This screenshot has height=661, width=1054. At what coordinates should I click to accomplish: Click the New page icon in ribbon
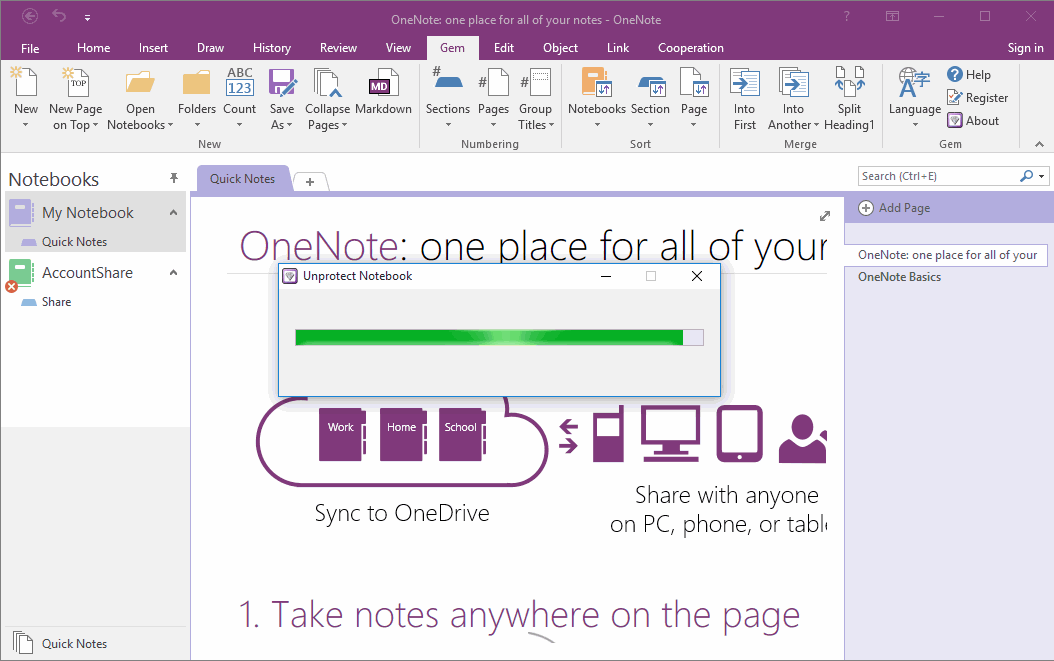(25, 82)
